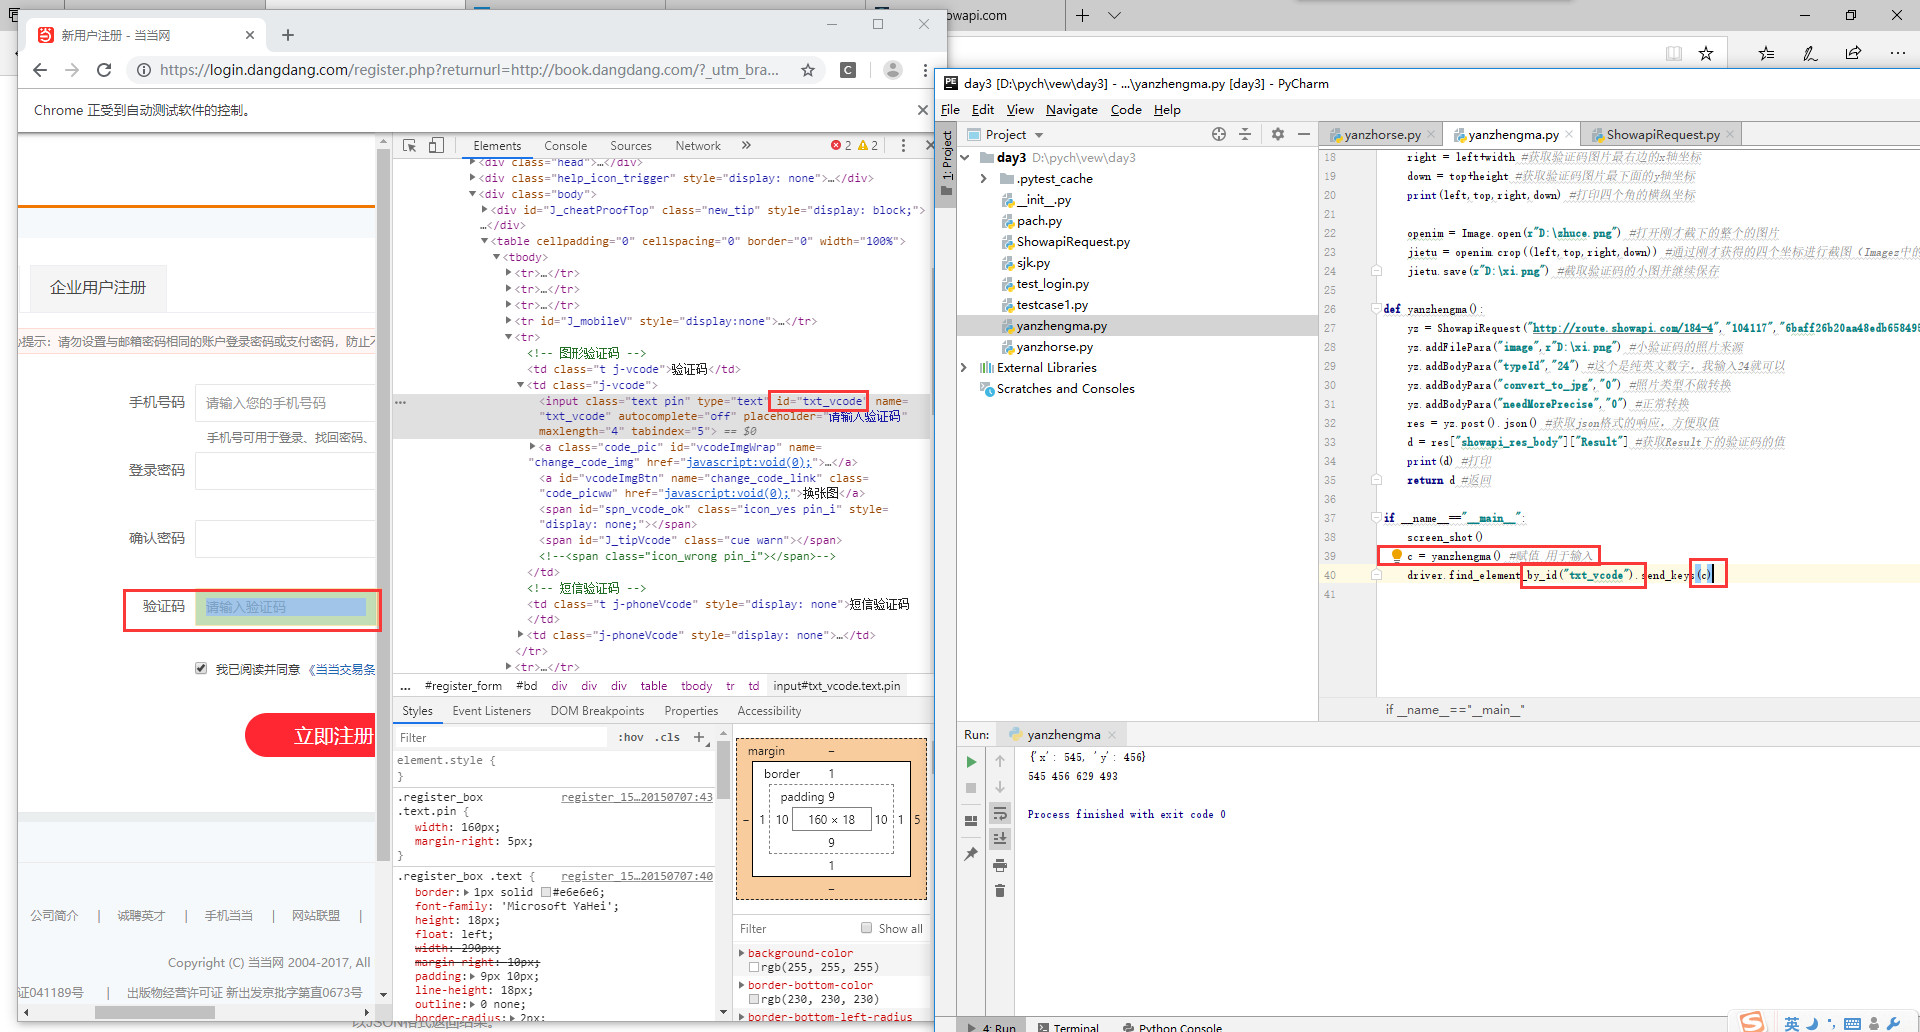Screen dimensions: 1920x1032
Task: Clear console output with the trash icon
Action: point(1000,890)
